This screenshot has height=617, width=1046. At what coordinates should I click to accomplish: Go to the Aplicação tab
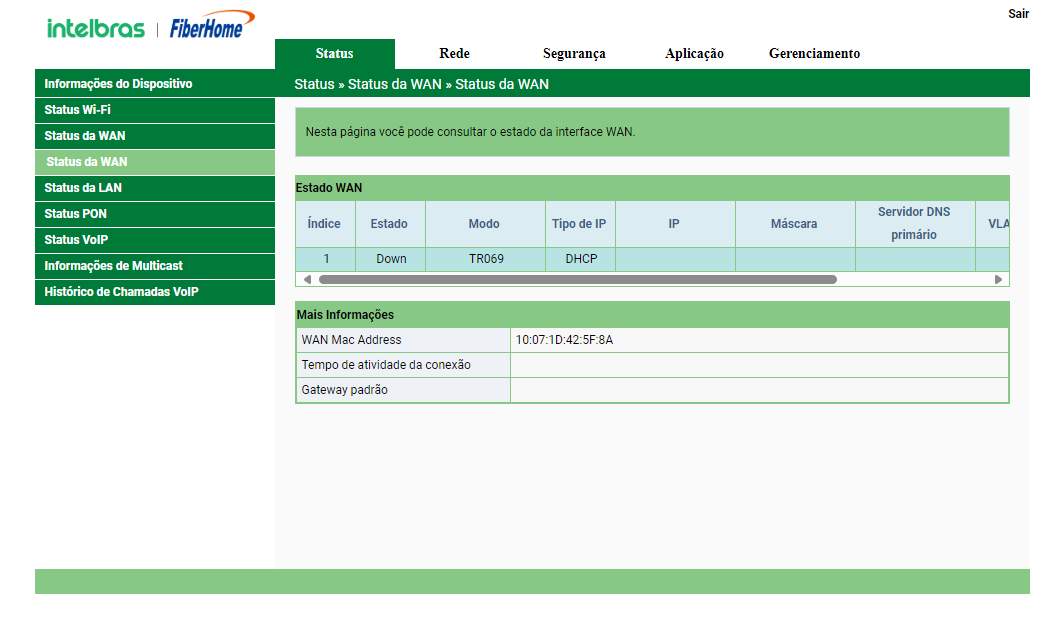coord(694,54)
